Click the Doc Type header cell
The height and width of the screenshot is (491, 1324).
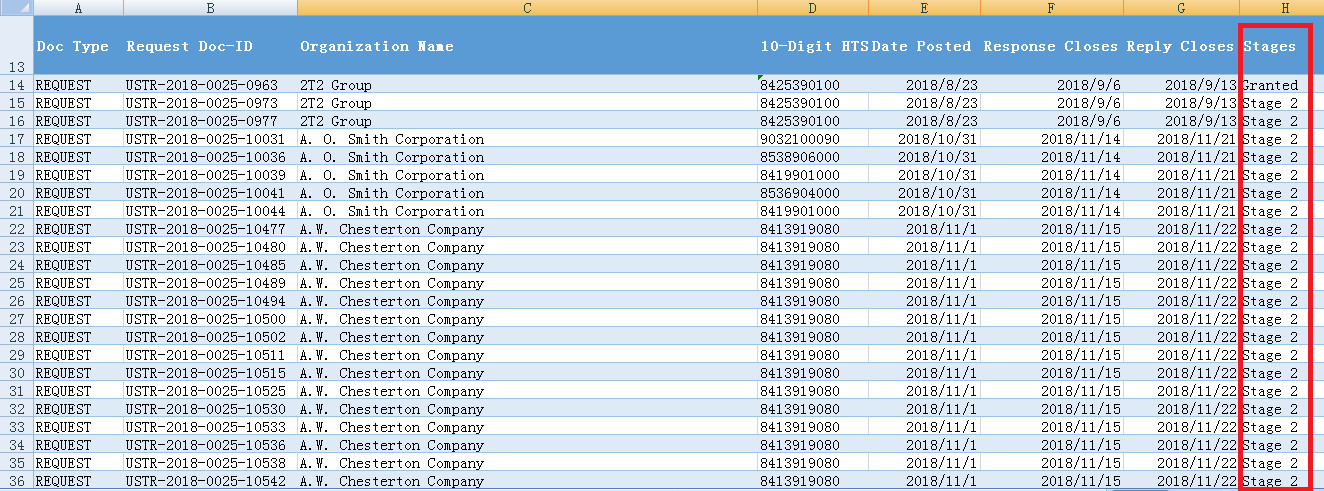(78, 46)
